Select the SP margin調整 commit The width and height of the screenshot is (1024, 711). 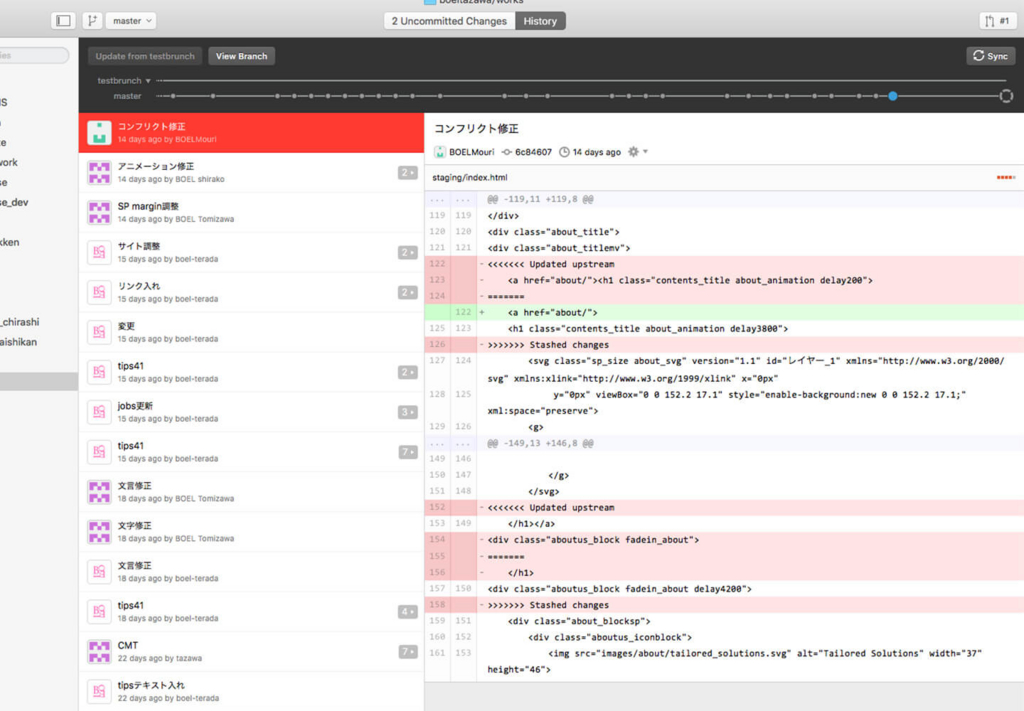click(251, 212)
